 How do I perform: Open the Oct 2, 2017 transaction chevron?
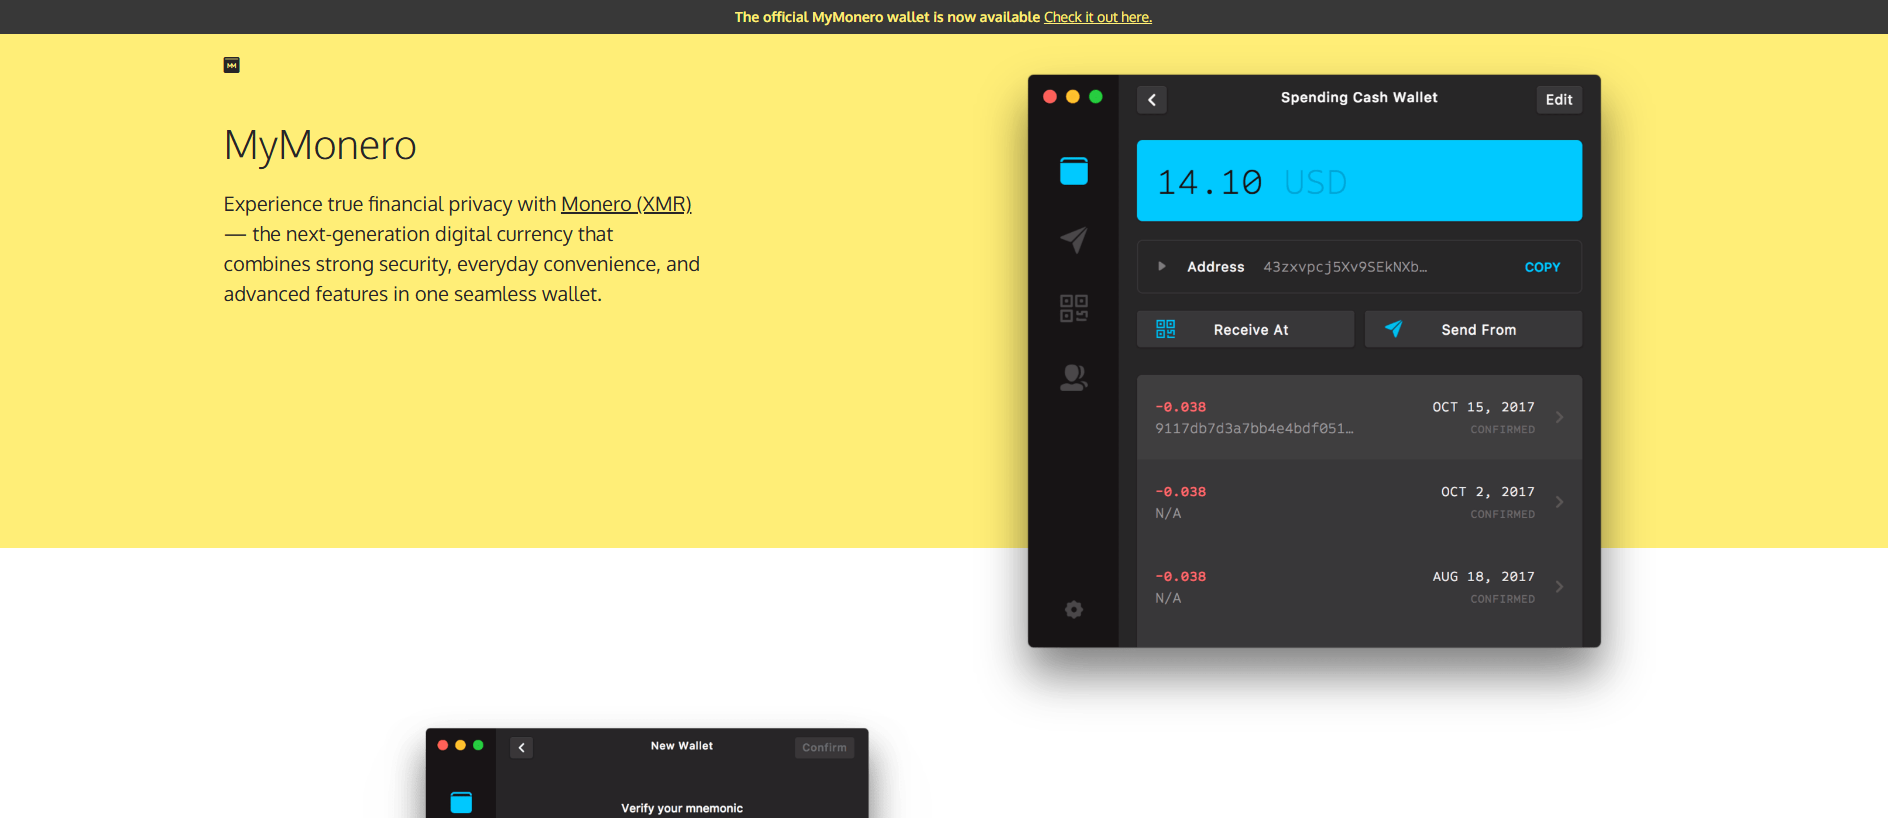click(1559, 502)
